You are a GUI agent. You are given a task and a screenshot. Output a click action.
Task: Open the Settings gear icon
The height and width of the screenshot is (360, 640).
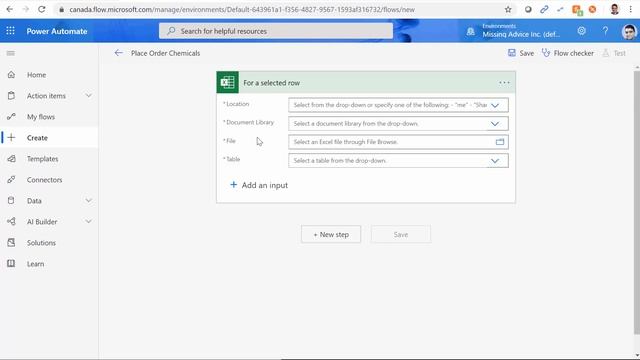[x=581, y=31]
